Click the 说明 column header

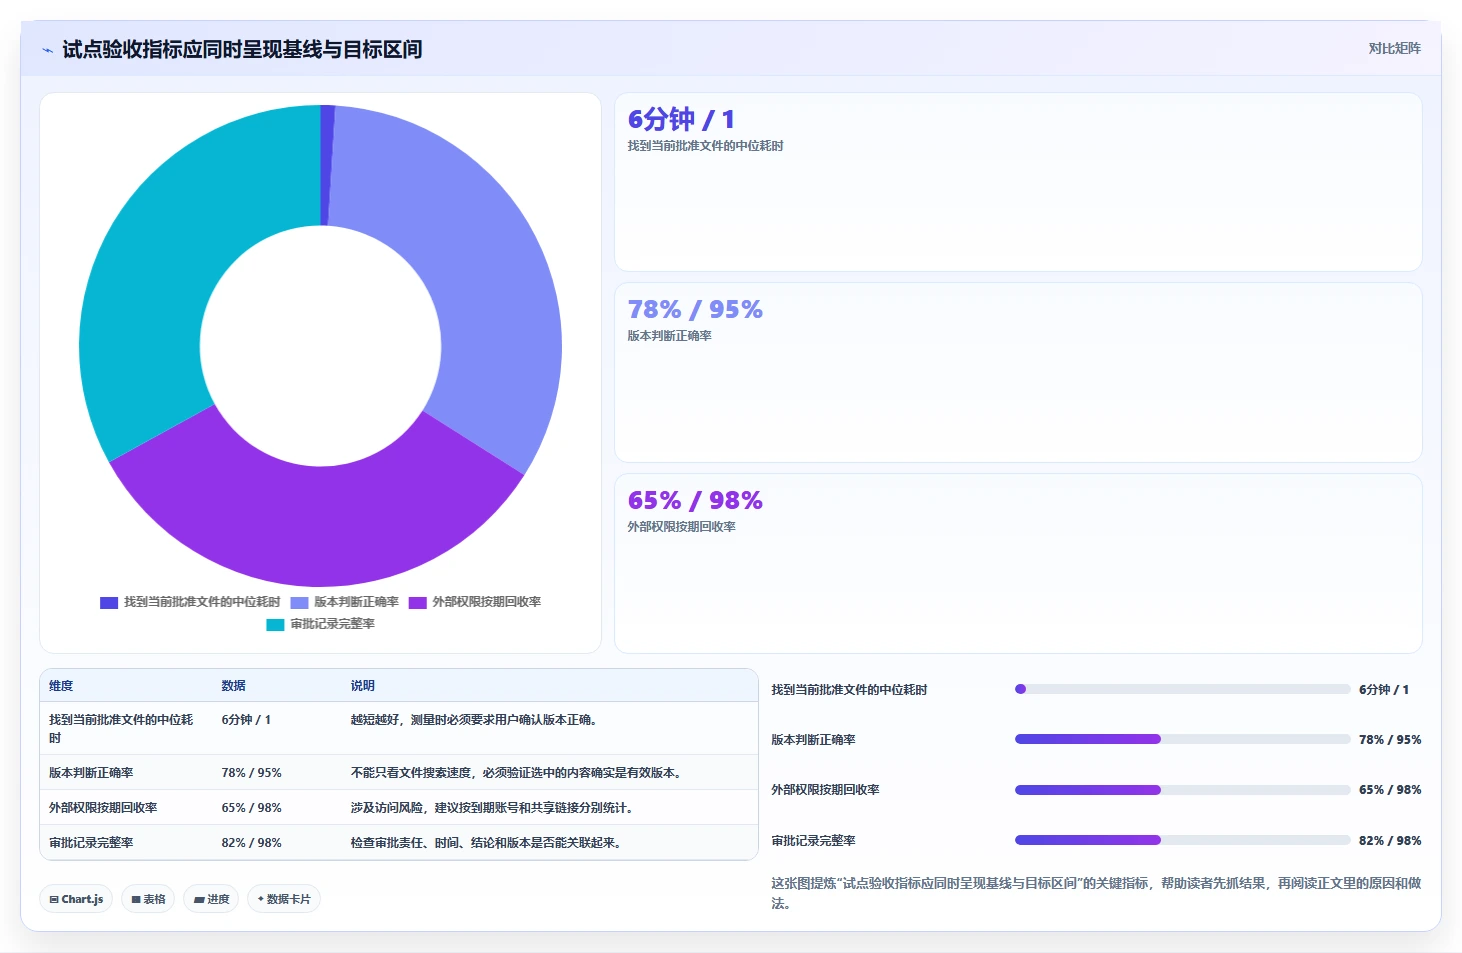(x=362, y=686)
